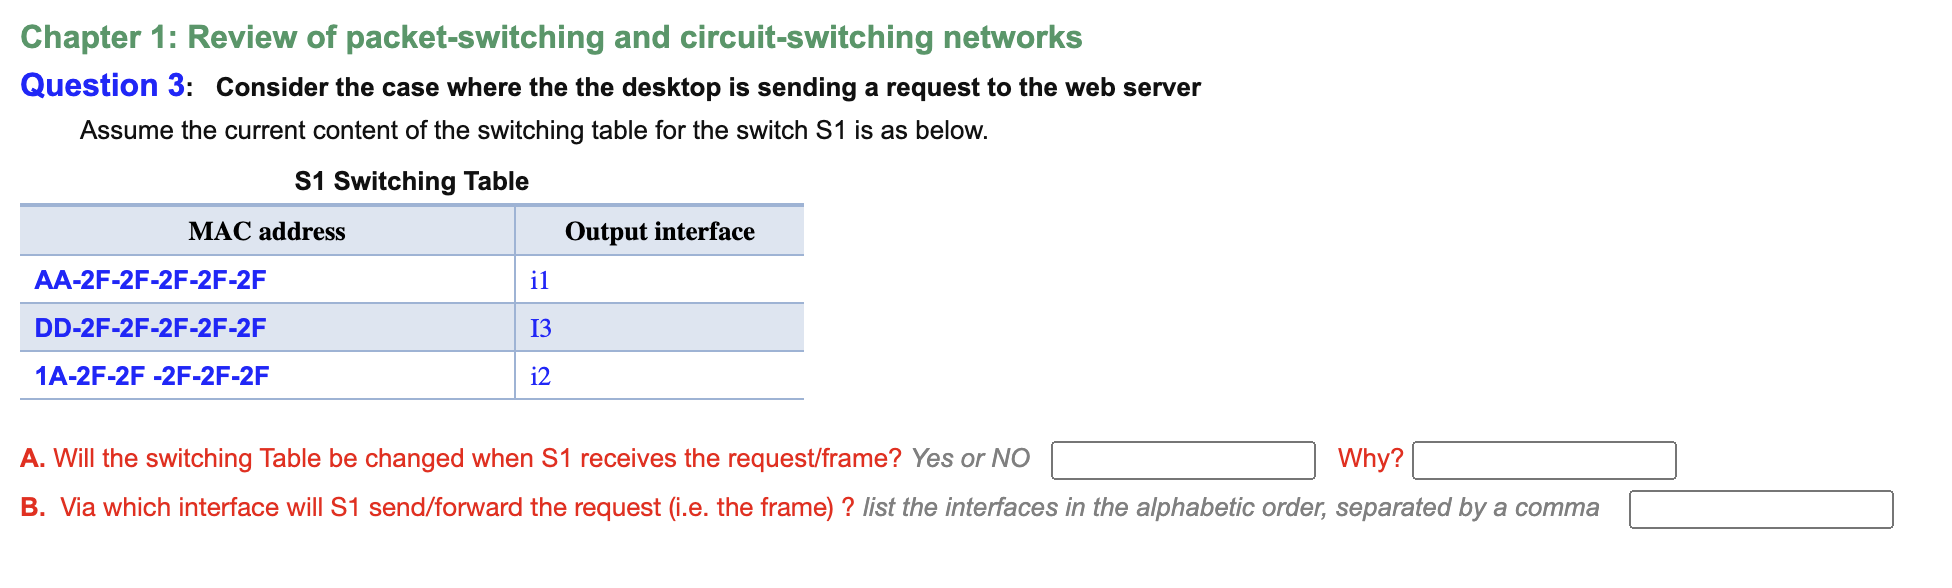Click the output interface I3 cell

pyautogui.click(x=540, y=327)
